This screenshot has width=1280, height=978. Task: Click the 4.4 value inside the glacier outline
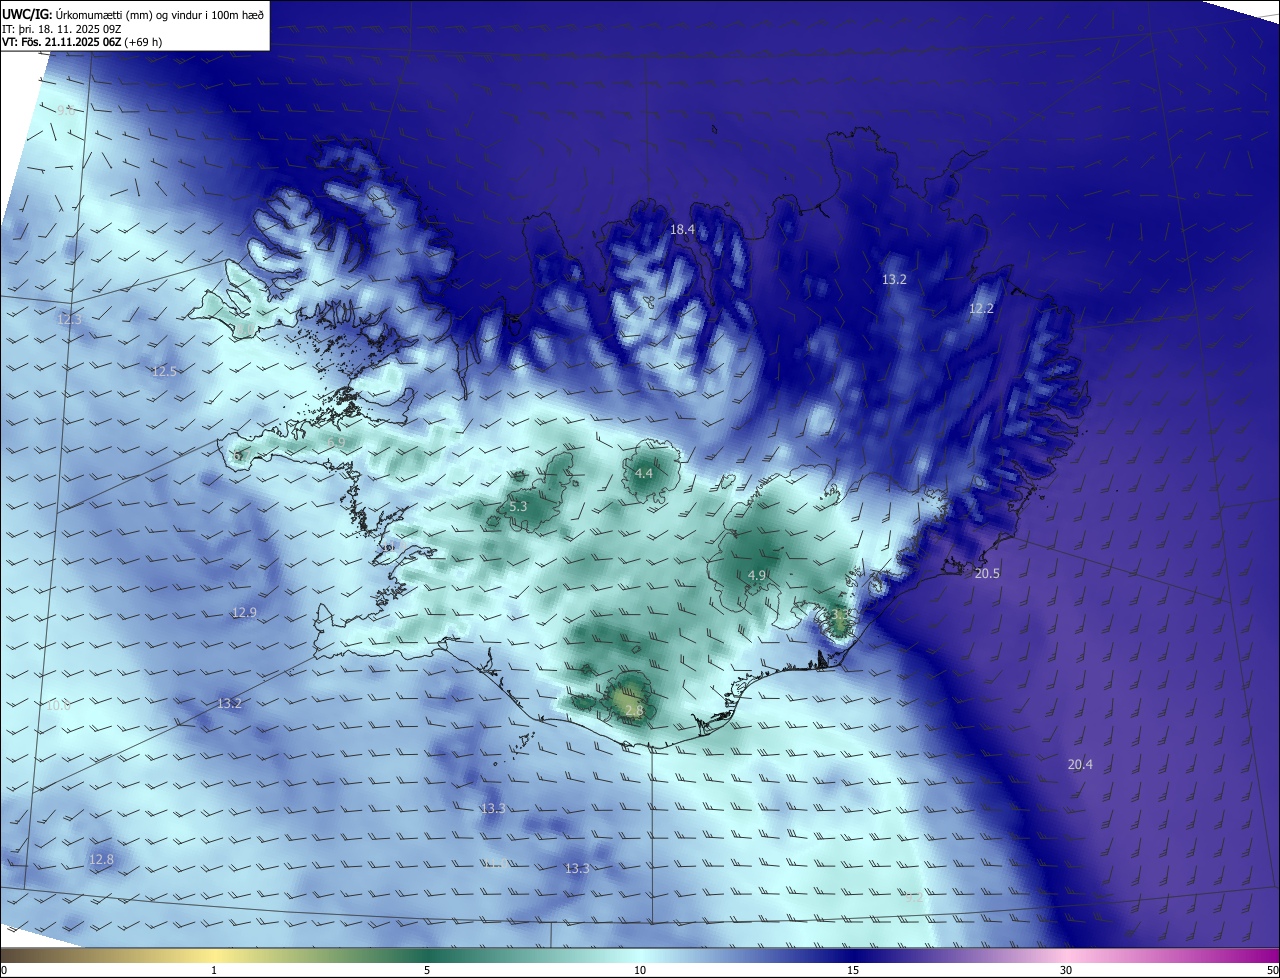(x=644, y=474)
